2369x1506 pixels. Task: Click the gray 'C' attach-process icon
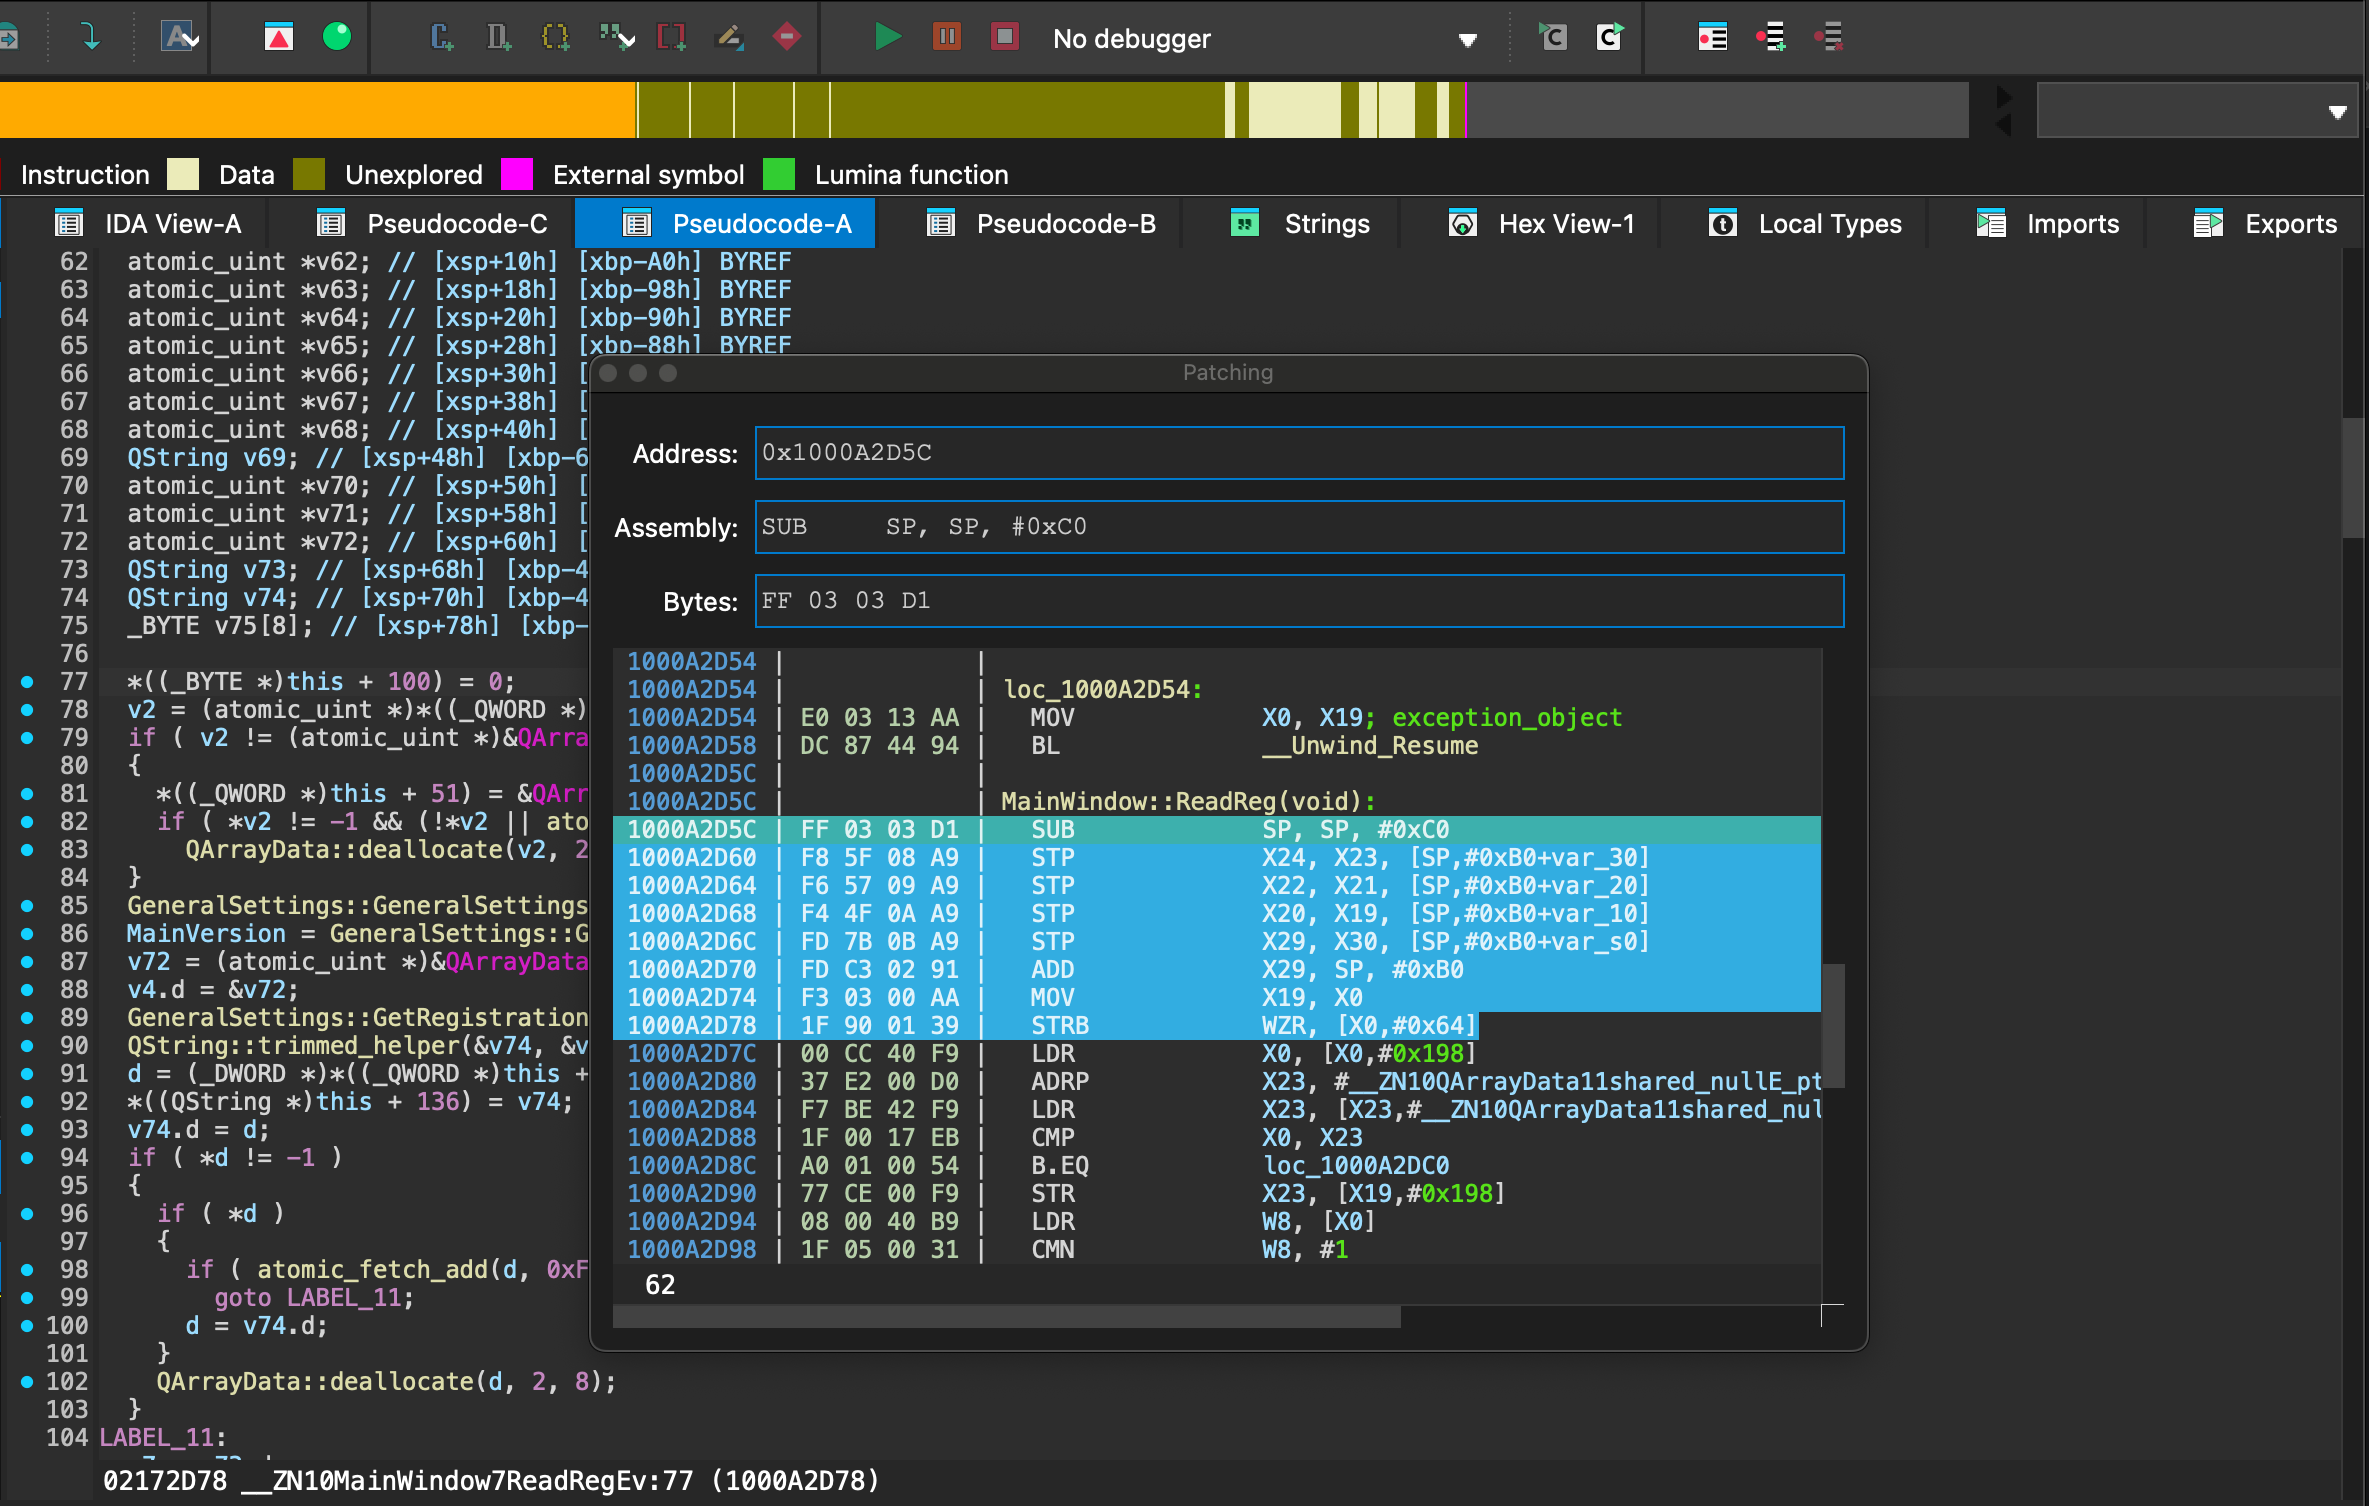point(1552,38)
